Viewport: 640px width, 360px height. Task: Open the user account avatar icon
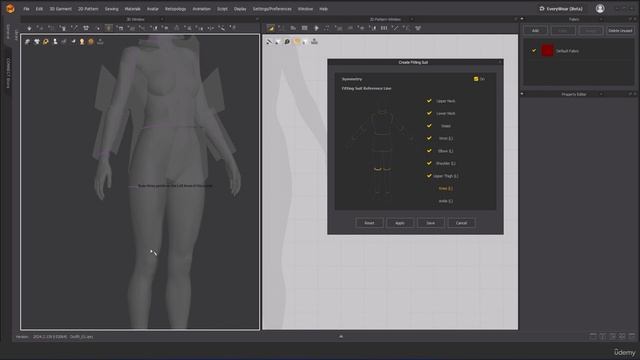600,9
